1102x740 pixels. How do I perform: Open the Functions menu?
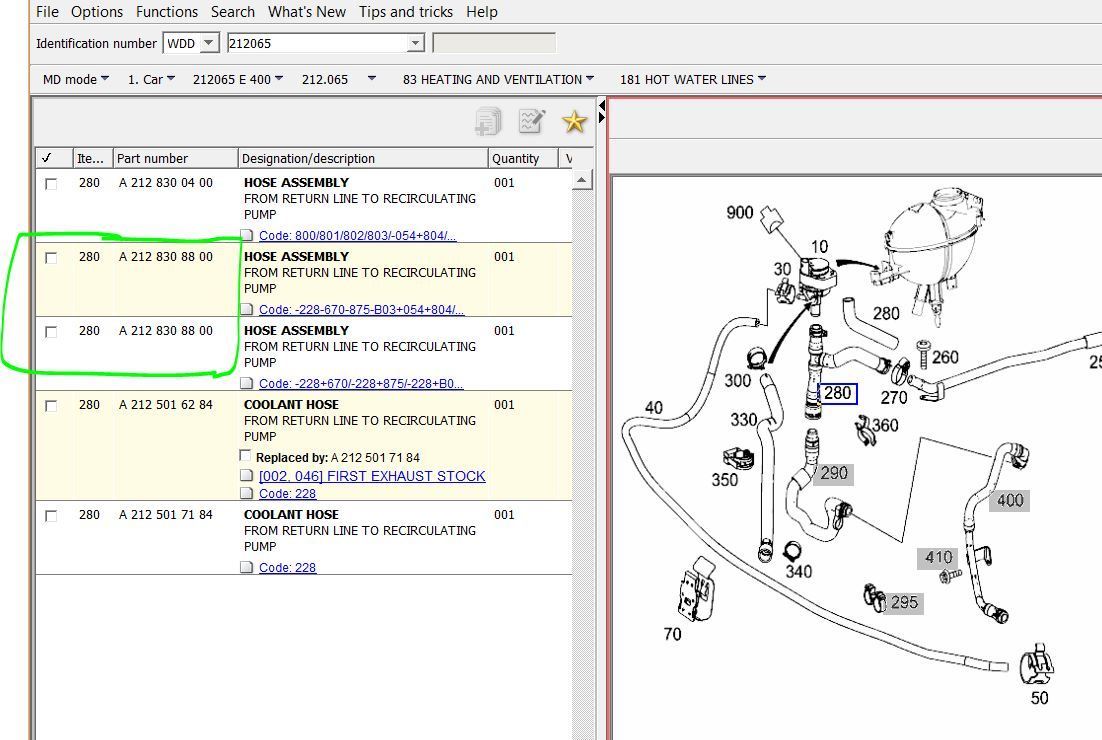pyautogui.click(x=167, y=12)
